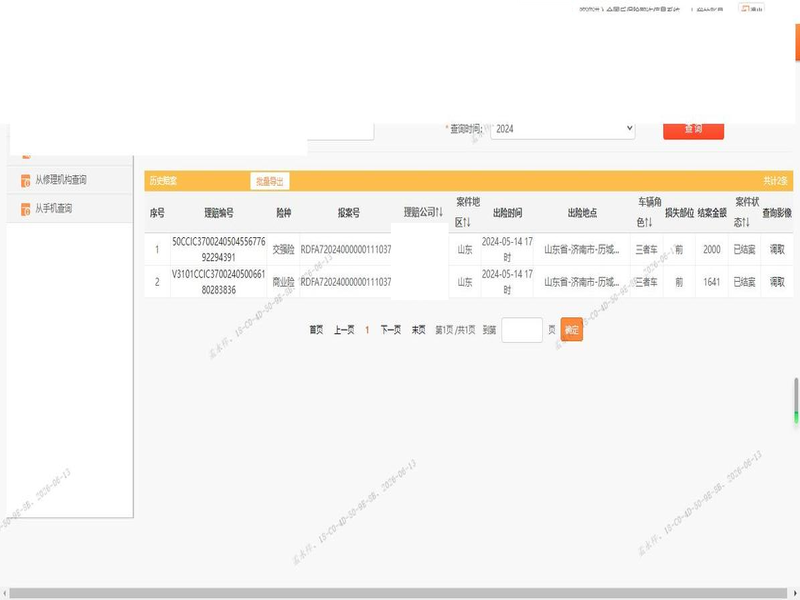This screenshot has height=600, width=800.
Task: Click icon beside 从修理机构查询
Action: click(26, 181)
